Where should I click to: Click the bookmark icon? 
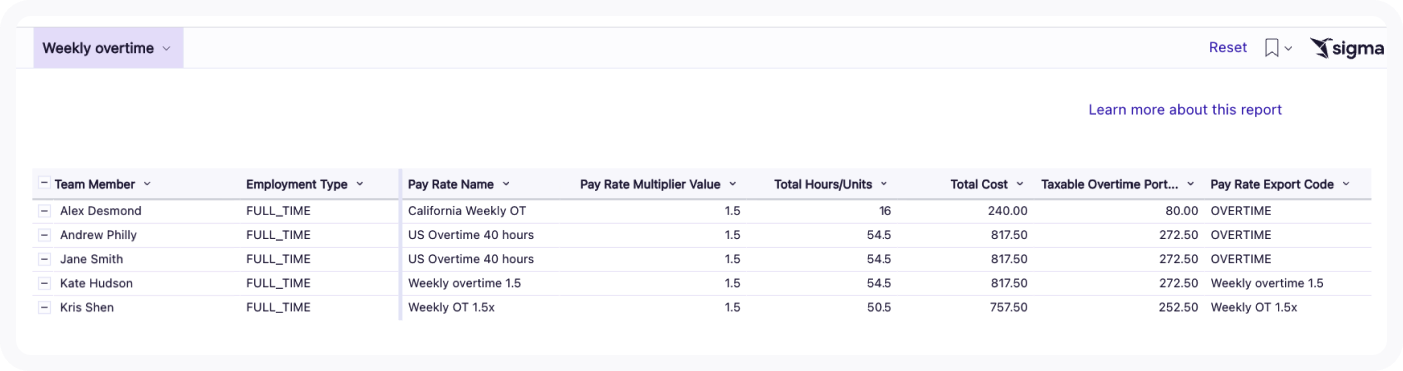[x=1271, y=48]
